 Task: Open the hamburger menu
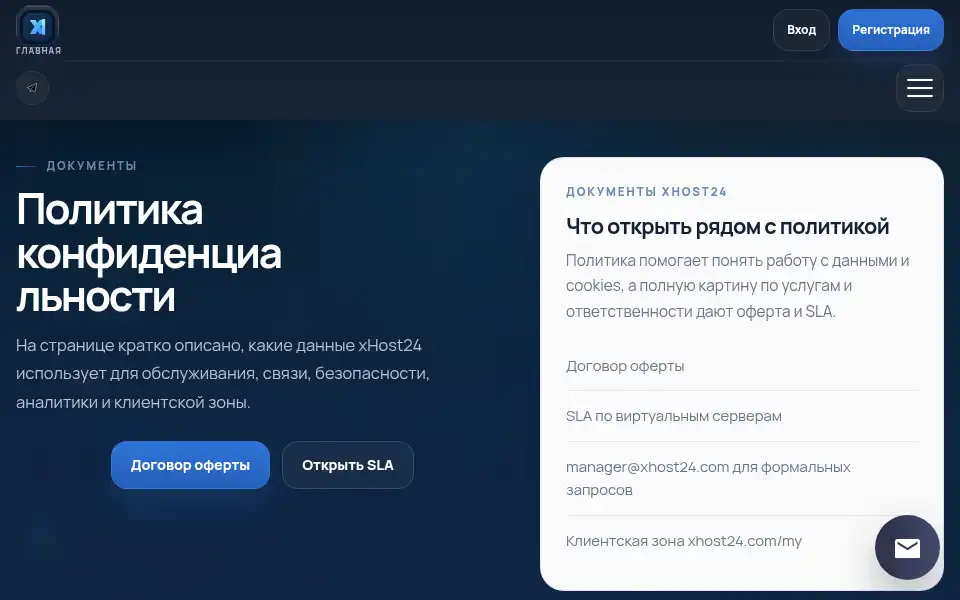click(x=920, y=88)
